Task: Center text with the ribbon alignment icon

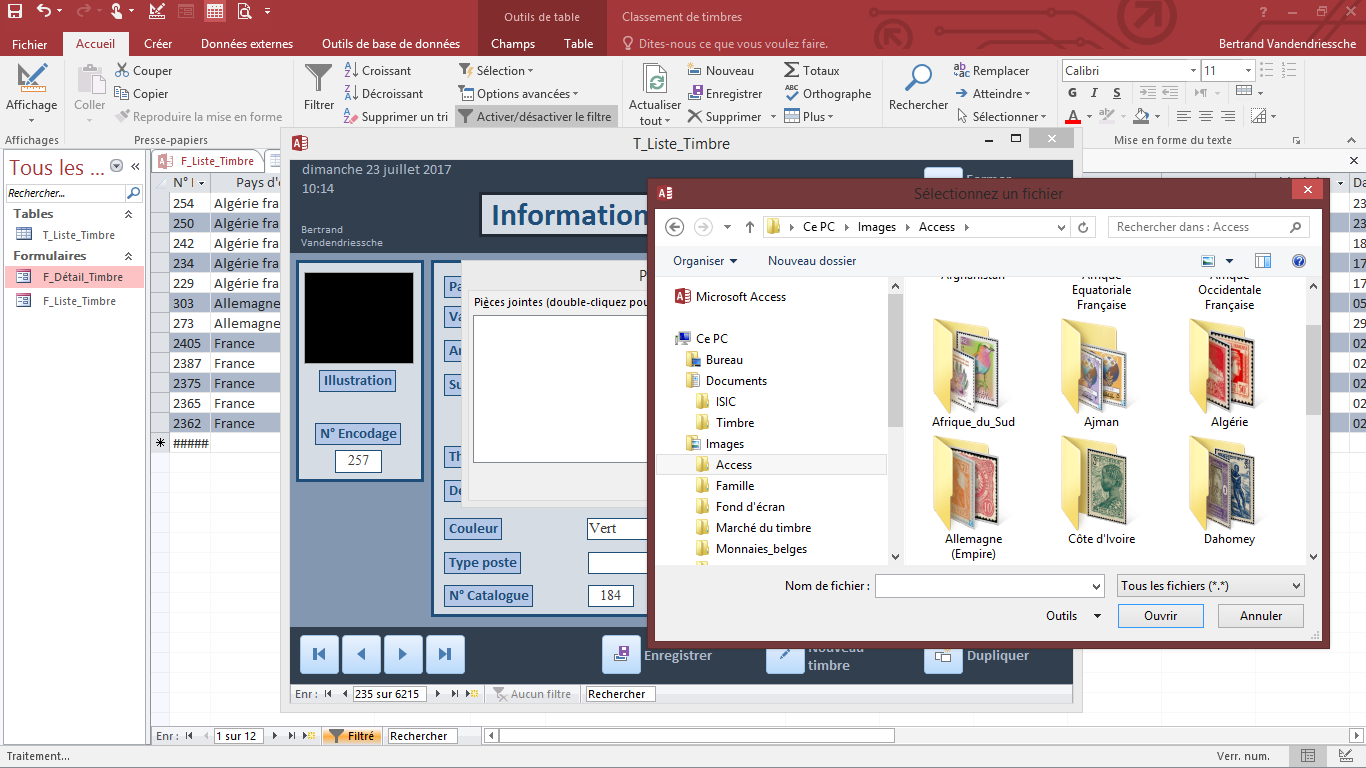Action: 1206,117
